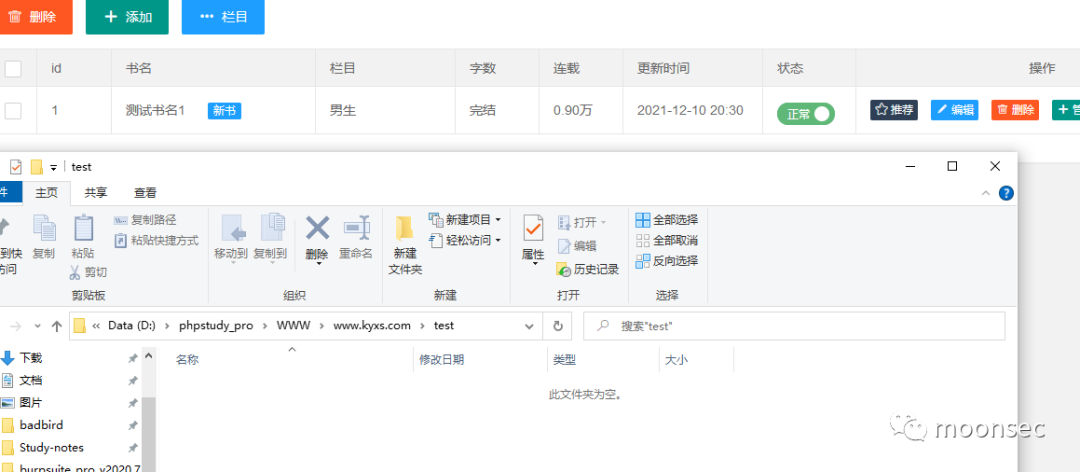Click 复制路径 in the ribbon
1080x472 pixels.
[145, 220]
